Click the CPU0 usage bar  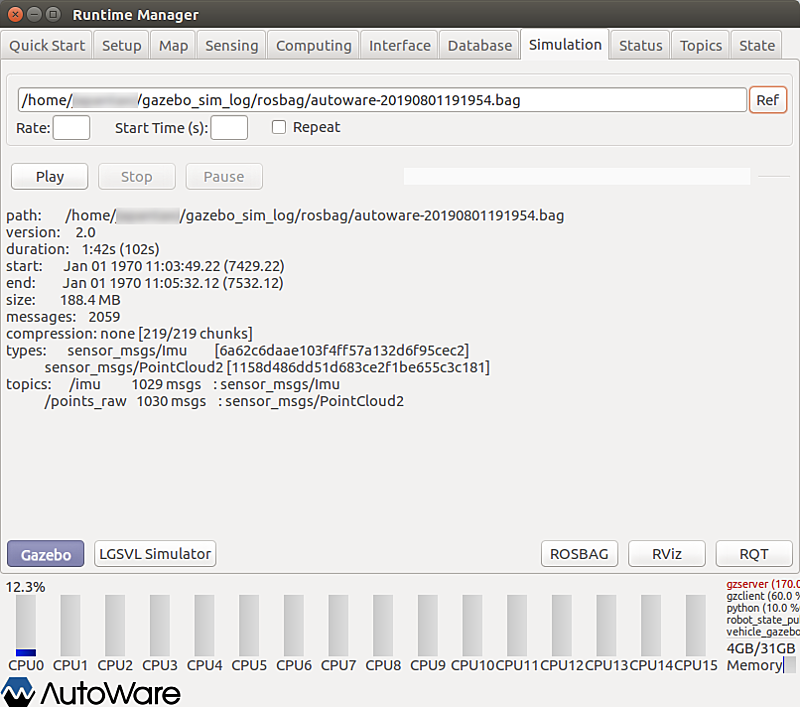(26, 625)
